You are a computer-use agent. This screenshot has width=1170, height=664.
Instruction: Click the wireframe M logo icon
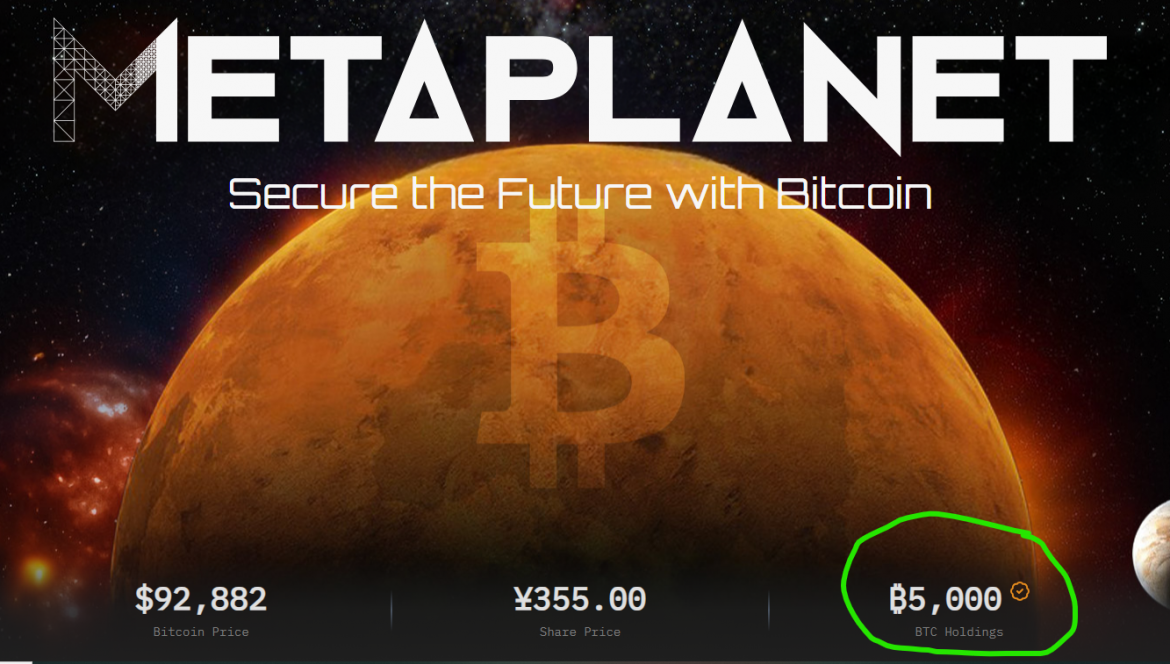[89, 81]
